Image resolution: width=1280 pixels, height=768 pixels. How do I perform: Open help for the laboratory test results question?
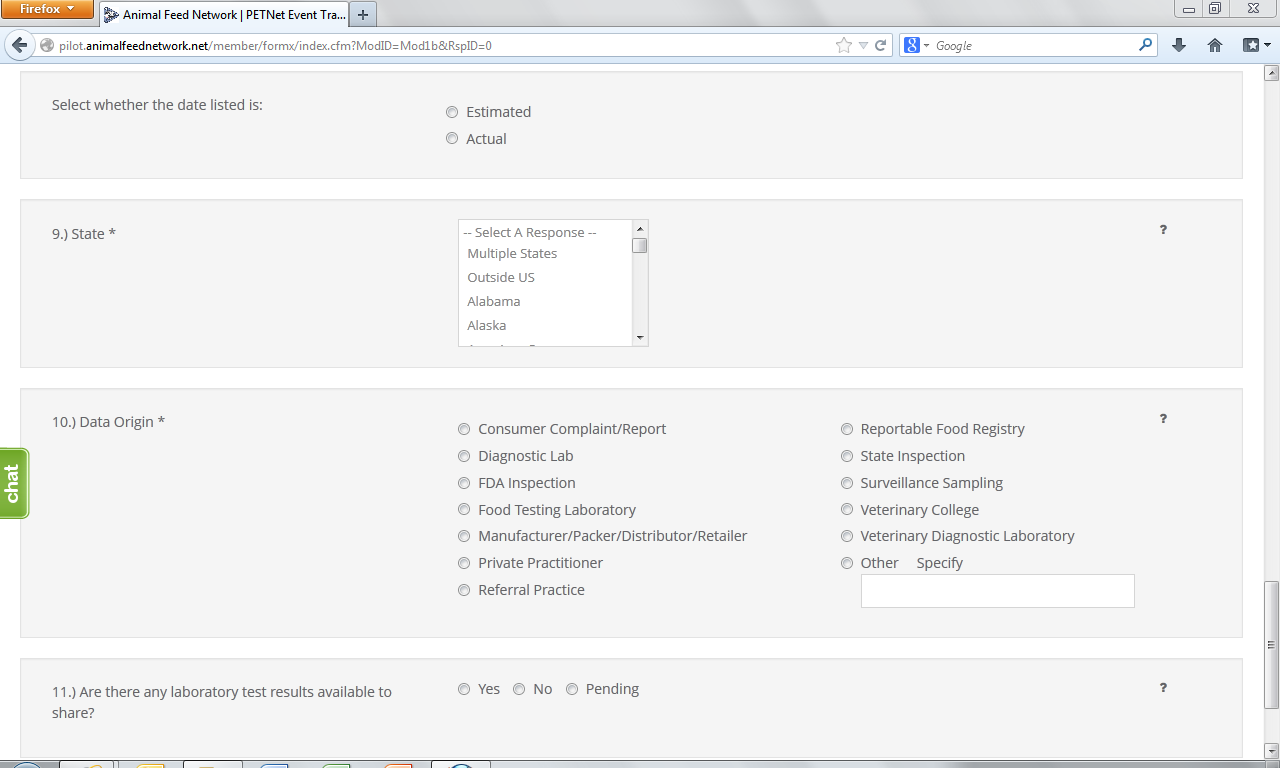(x=1163, y=688)
